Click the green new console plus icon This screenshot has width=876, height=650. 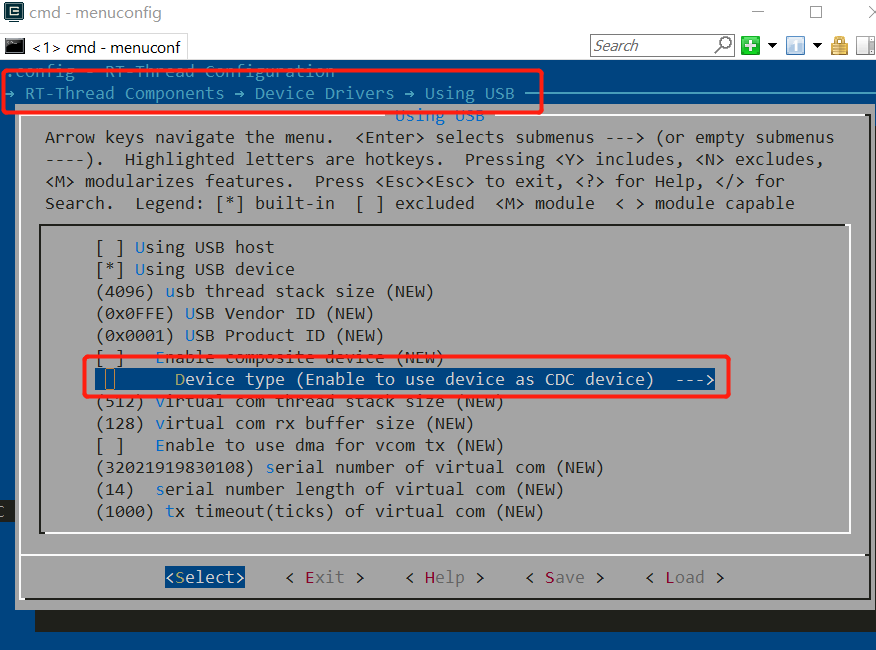coord(750,46)
